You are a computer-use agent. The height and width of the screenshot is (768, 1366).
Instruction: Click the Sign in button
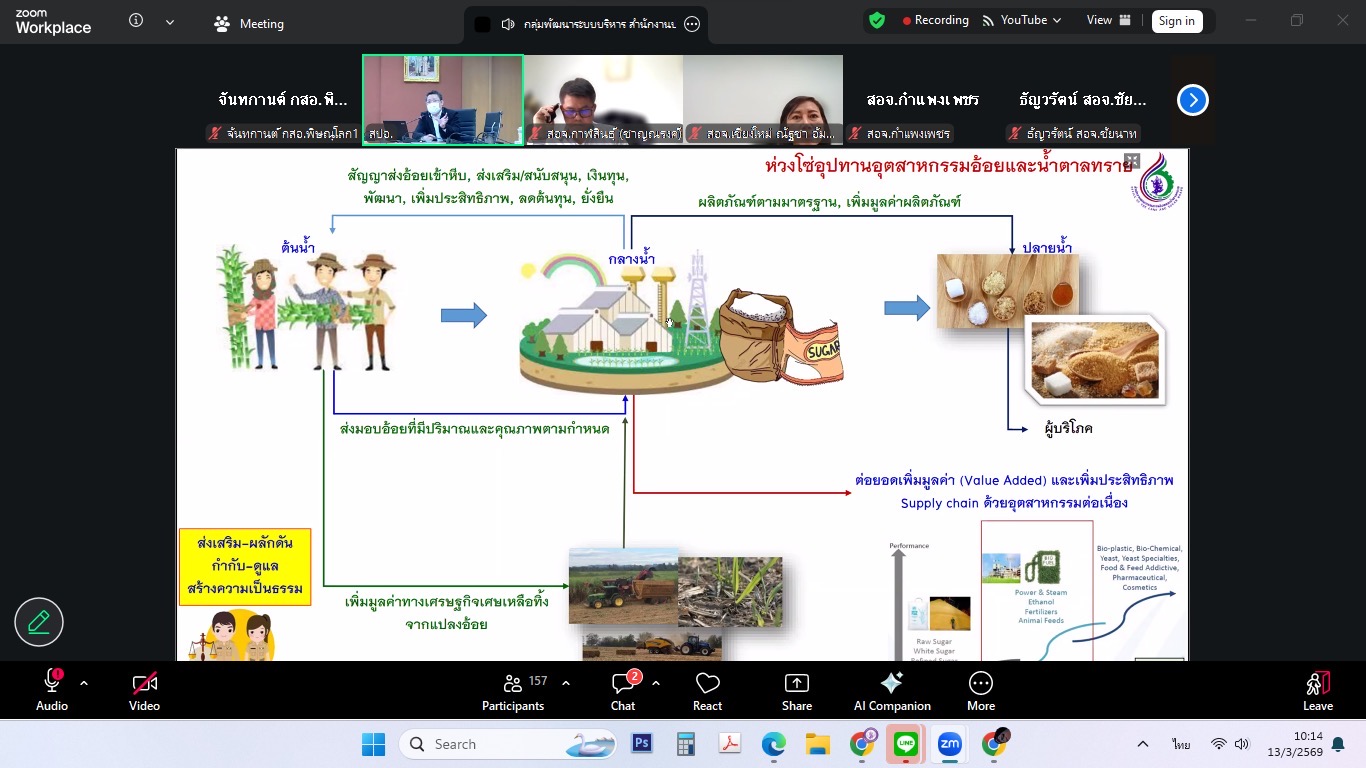(1176, 21)
